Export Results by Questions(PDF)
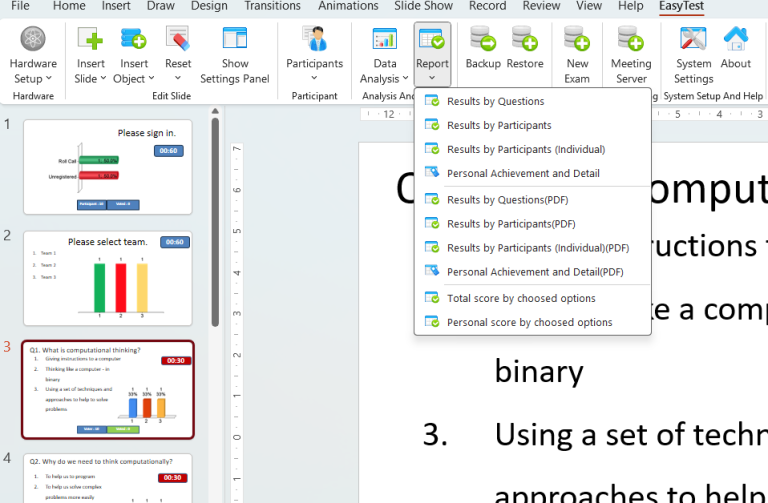This screenshot has height=503, width=768. point(532,200)
